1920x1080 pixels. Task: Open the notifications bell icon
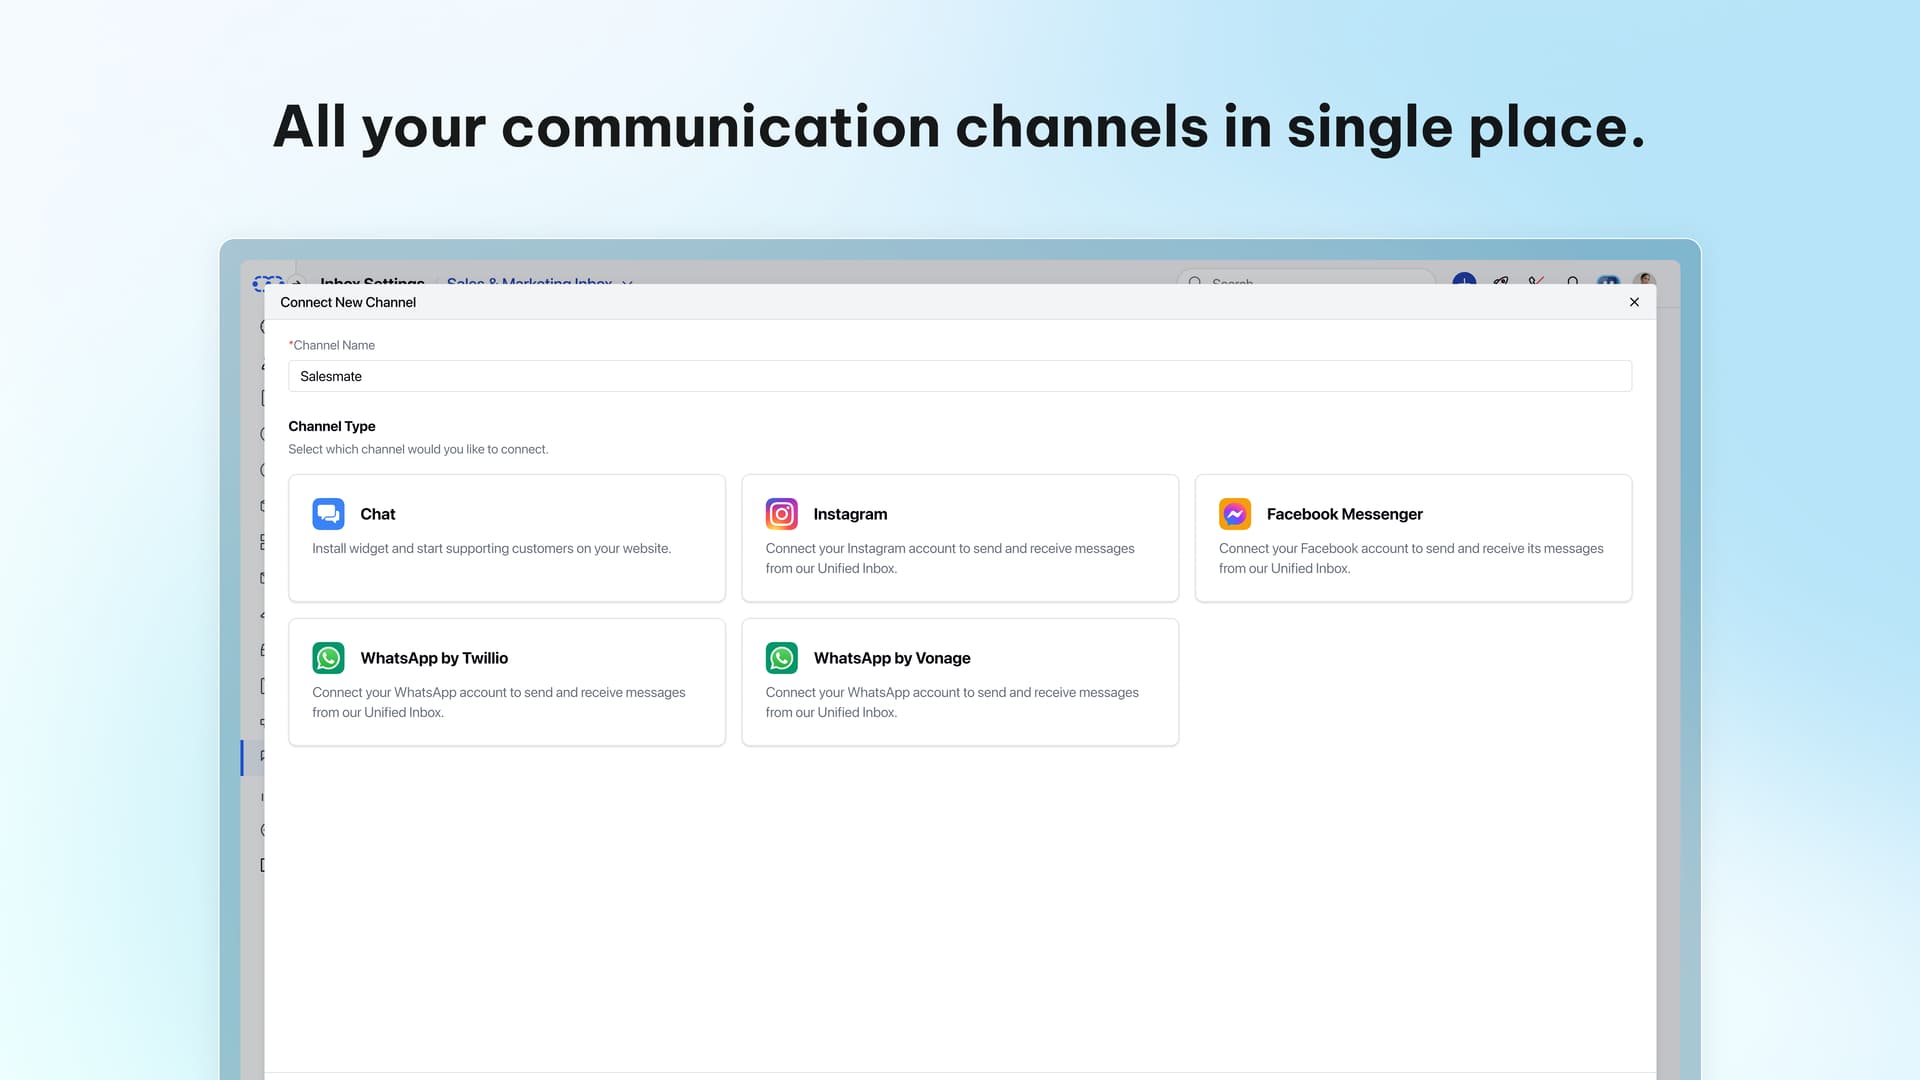pyautogui.click(x=1573, y=280)
